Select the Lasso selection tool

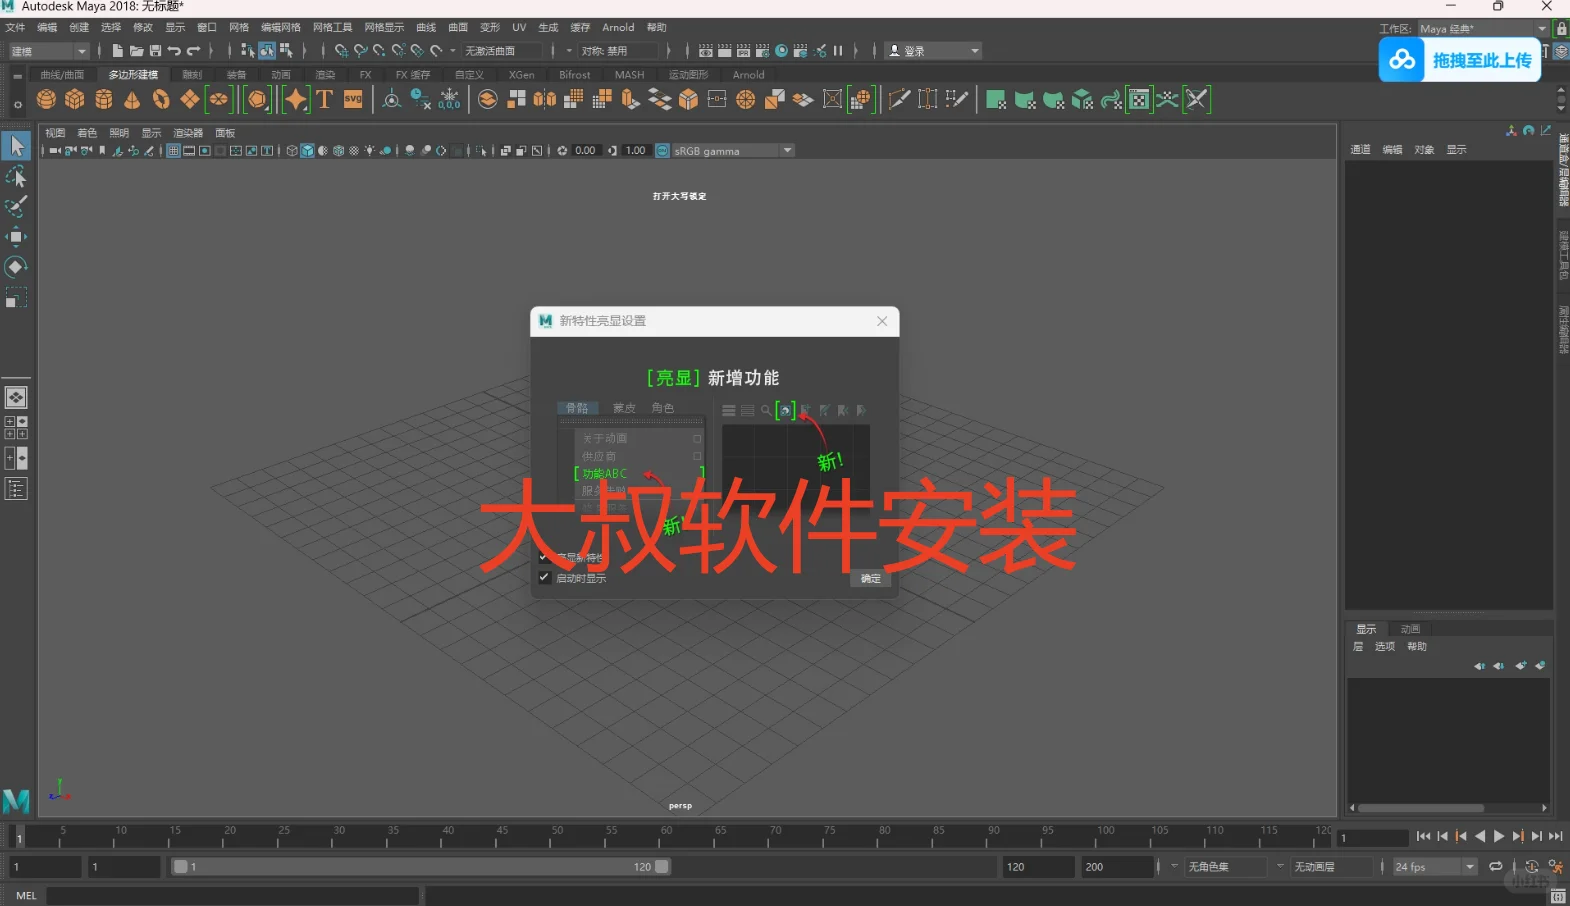[16, 177]
